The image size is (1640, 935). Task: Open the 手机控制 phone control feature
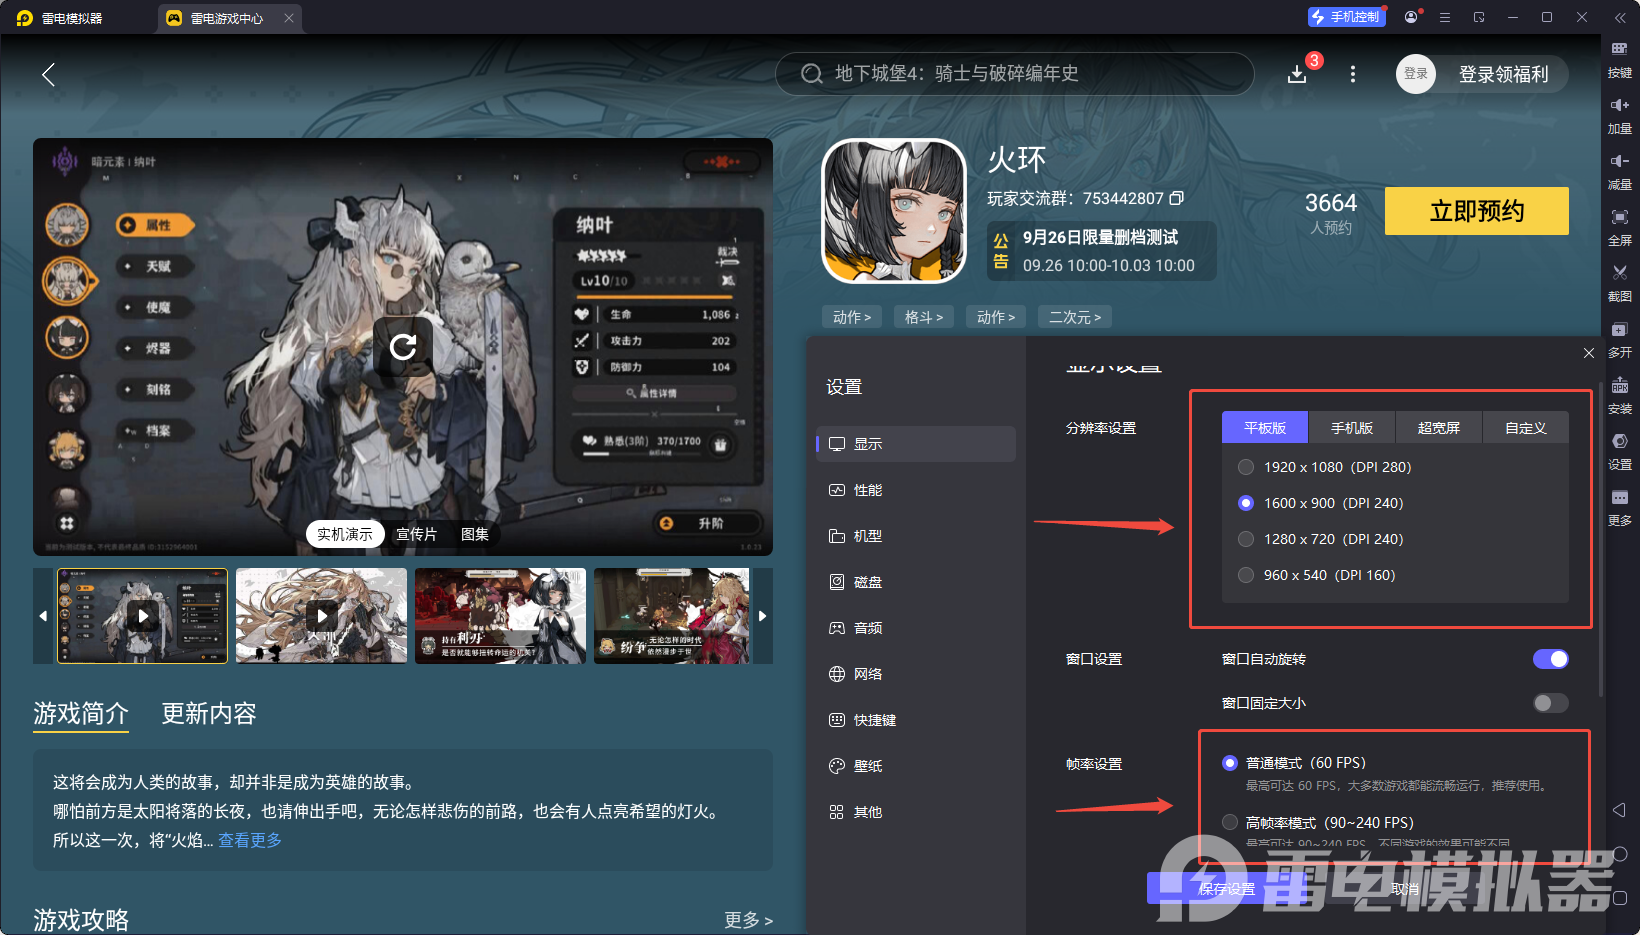pyautogui.click(x=1346, y=17)
